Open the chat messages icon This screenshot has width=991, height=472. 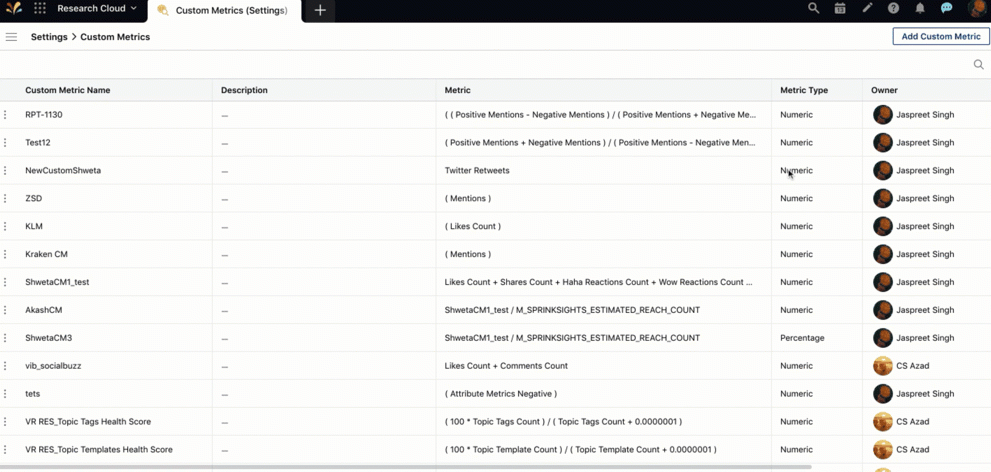[x=947, y=8]
